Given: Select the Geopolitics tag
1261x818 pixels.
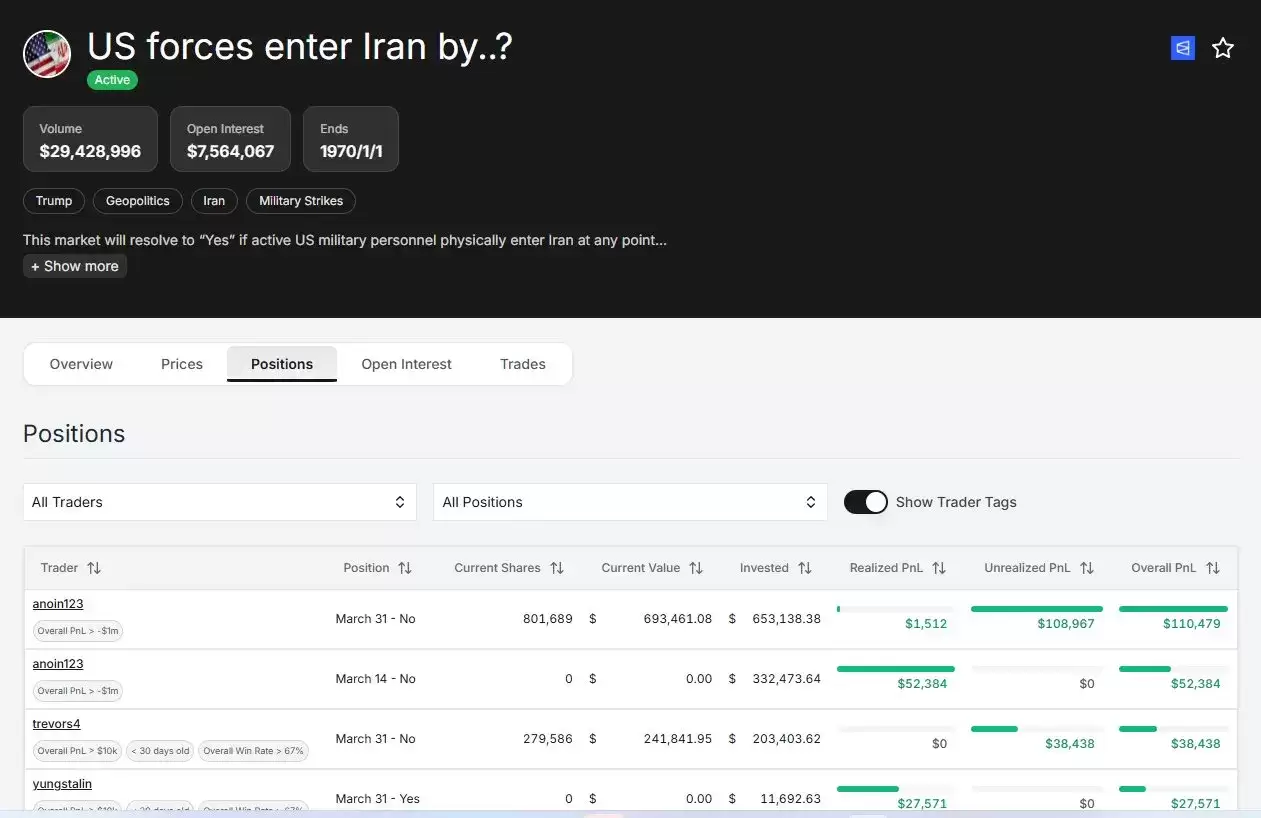Looking at the screenshot, I should [138, 201].
